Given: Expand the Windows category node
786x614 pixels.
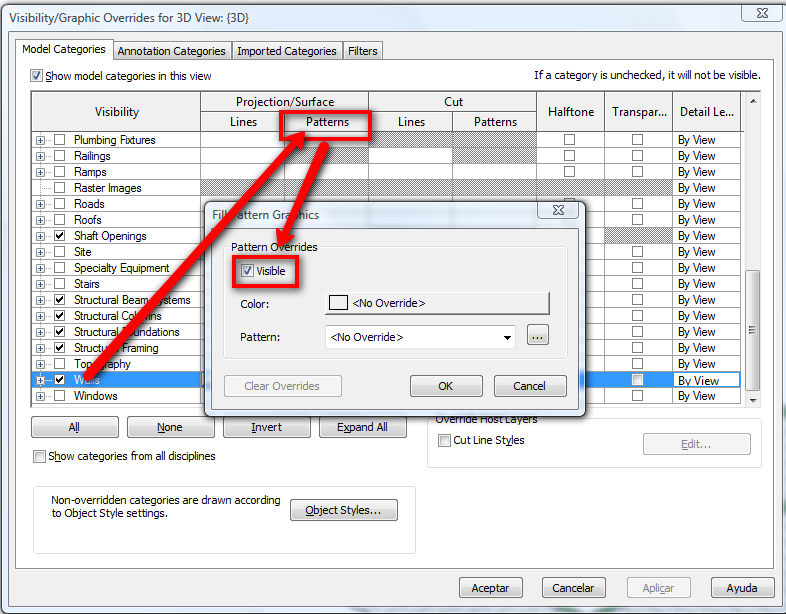Looking at the screenshot, I should pos(41,396).
